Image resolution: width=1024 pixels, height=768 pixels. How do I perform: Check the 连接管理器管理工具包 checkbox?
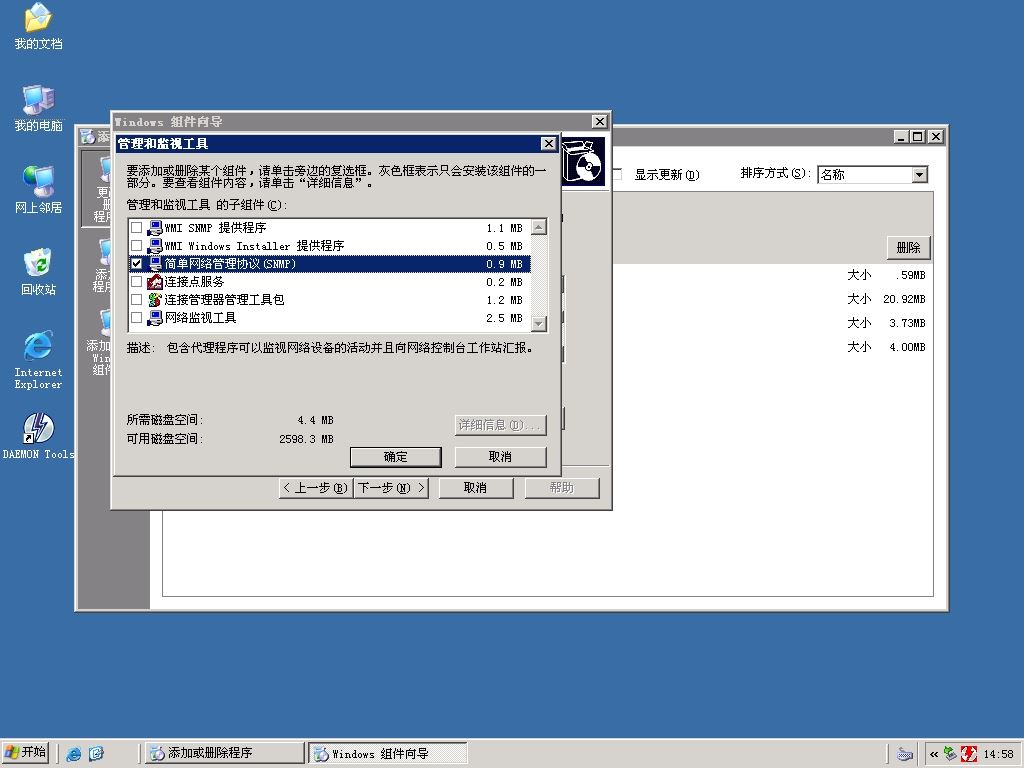coord(136,300)
